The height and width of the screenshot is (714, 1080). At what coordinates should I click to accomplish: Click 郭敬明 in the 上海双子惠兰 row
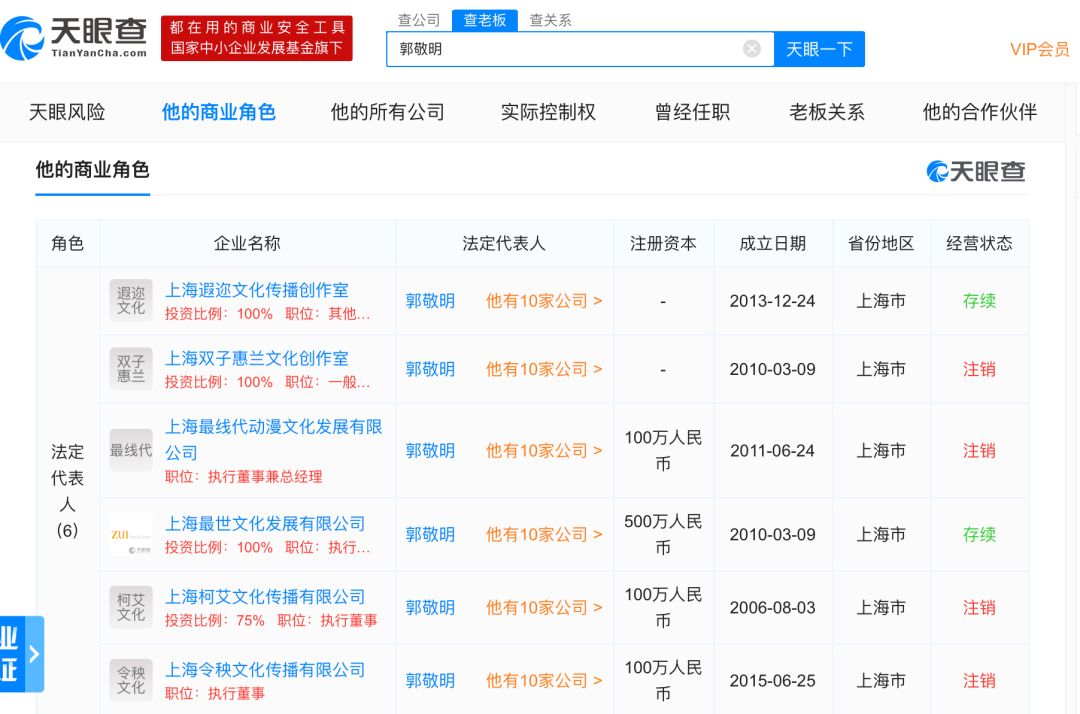430,369
